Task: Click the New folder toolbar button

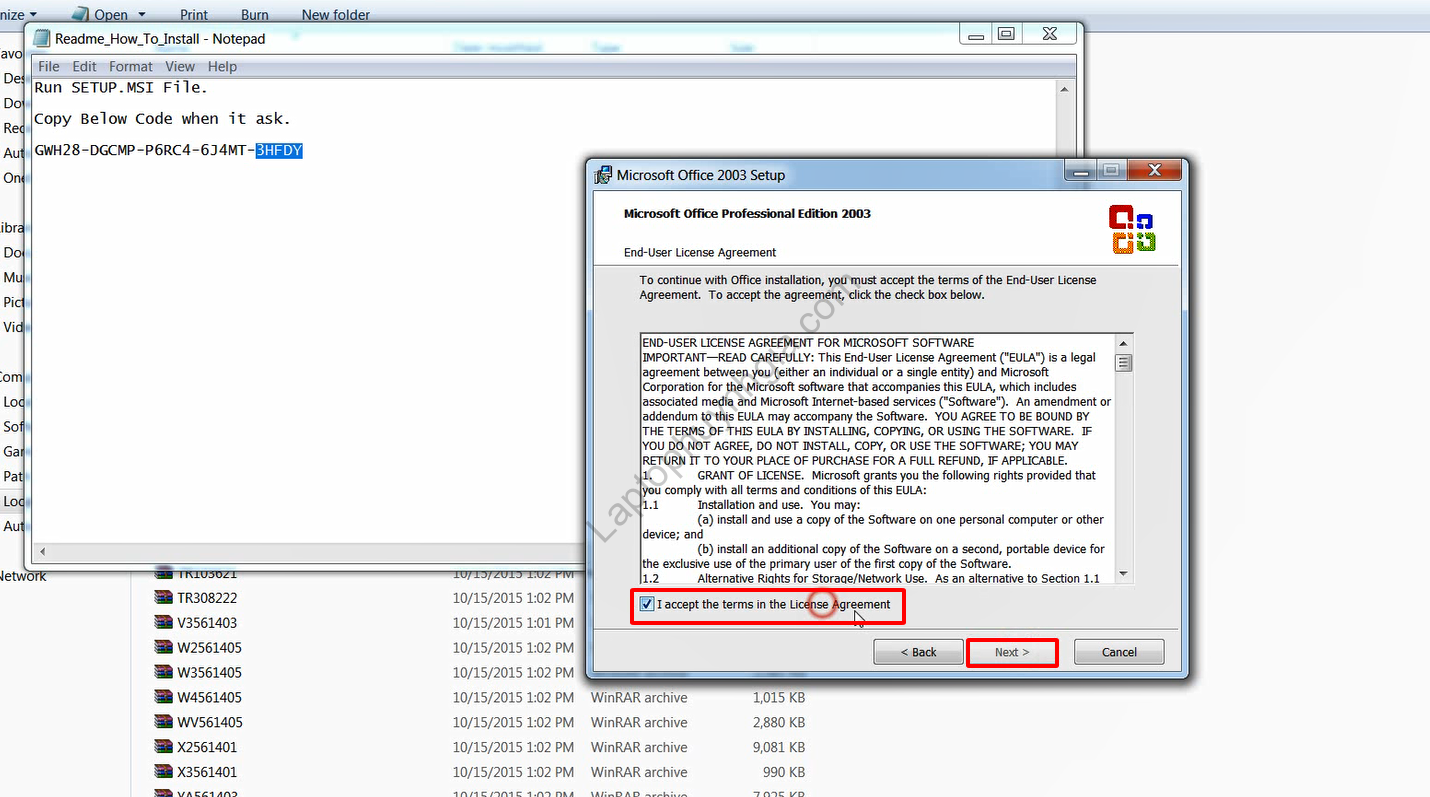Action: pos(336,15)
